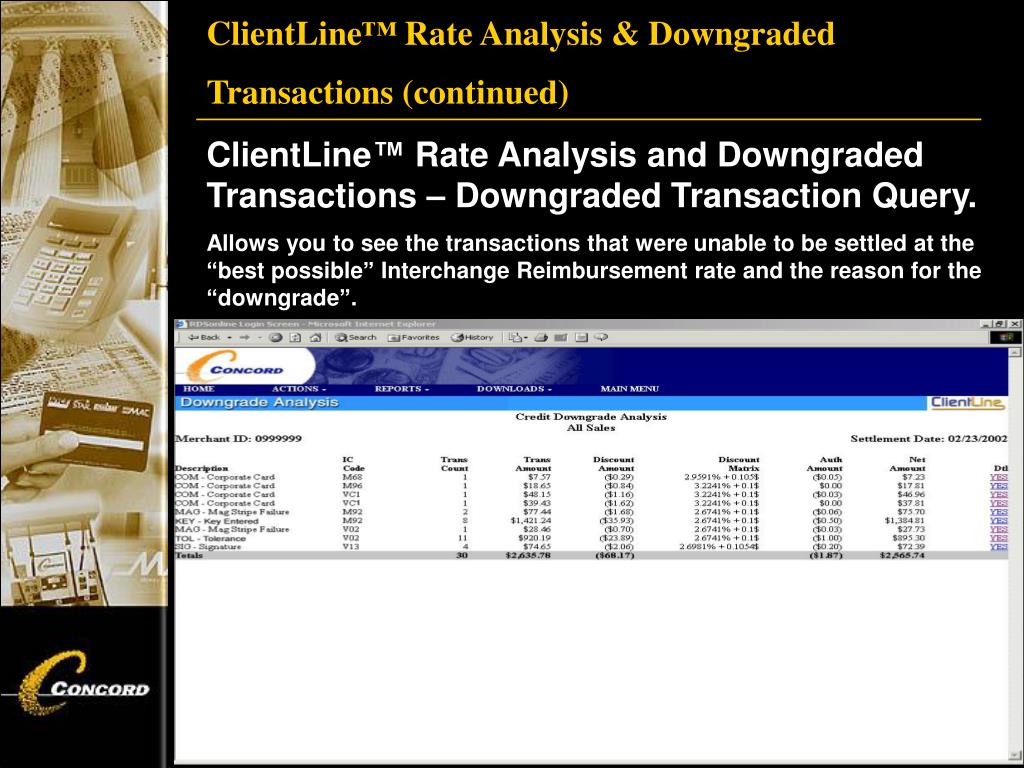
Task: Open the Back button history dropdown arrow
Action: click(x=229, y=338)
